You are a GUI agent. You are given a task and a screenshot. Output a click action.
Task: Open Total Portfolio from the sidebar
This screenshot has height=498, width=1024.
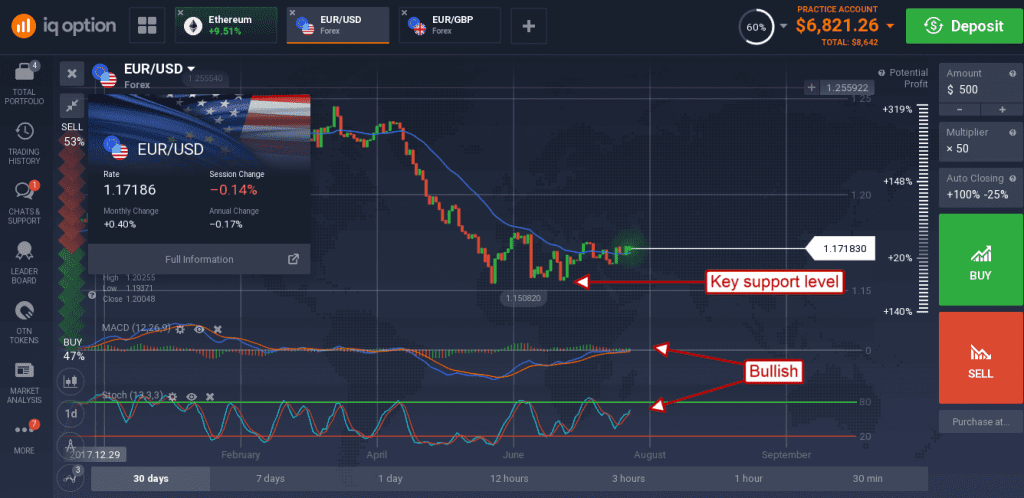[x=24, y=84]
